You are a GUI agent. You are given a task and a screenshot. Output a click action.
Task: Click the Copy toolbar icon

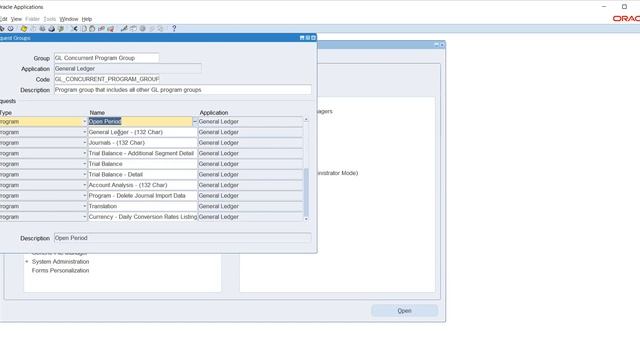tap(84, 29)
